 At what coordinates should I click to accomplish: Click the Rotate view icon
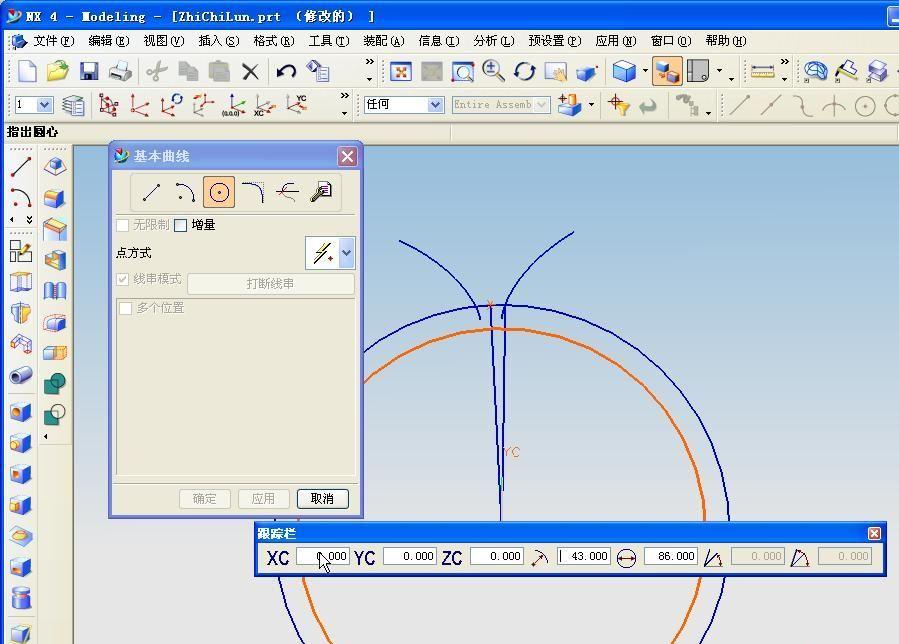[x=525, y=72]
